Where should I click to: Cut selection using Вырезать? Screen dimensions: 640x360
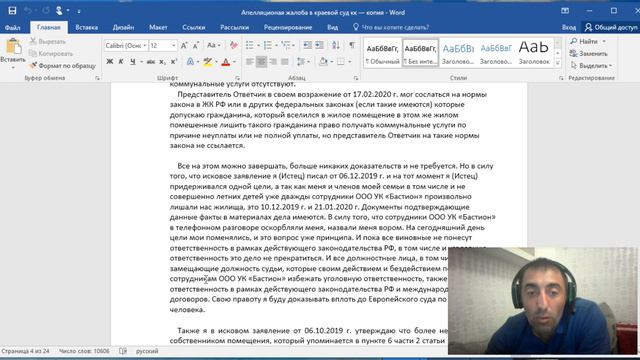point(47,41)
